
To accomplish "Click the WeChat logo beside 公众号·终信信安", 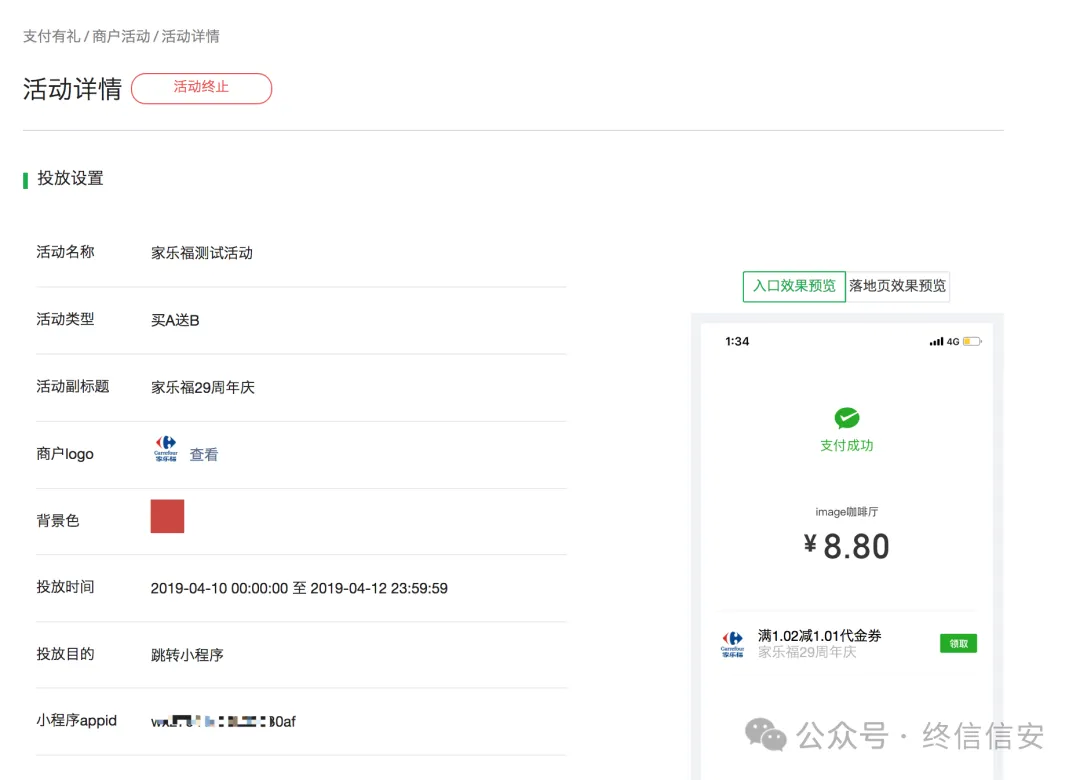I will point(764,736).
